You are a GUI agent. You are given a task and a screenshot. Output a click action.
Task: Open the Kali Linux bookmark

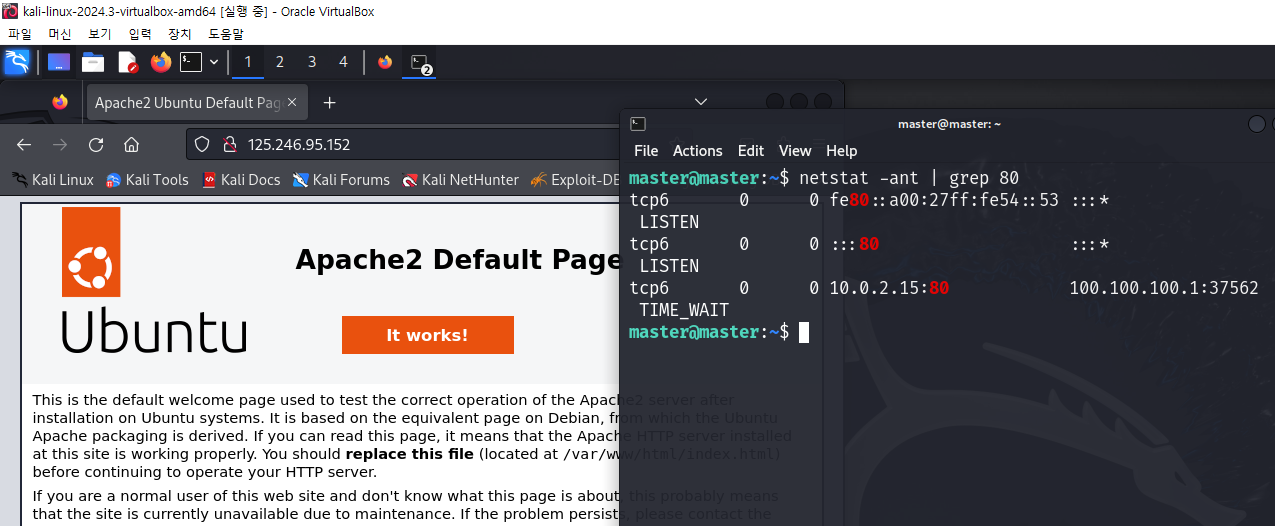click(53, 180)
